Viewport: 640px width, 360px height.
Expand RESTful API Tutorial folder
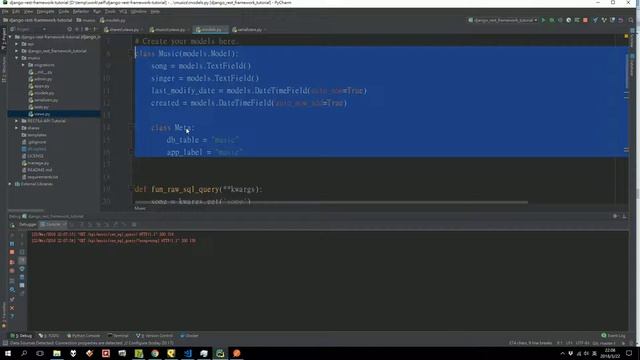17,121
